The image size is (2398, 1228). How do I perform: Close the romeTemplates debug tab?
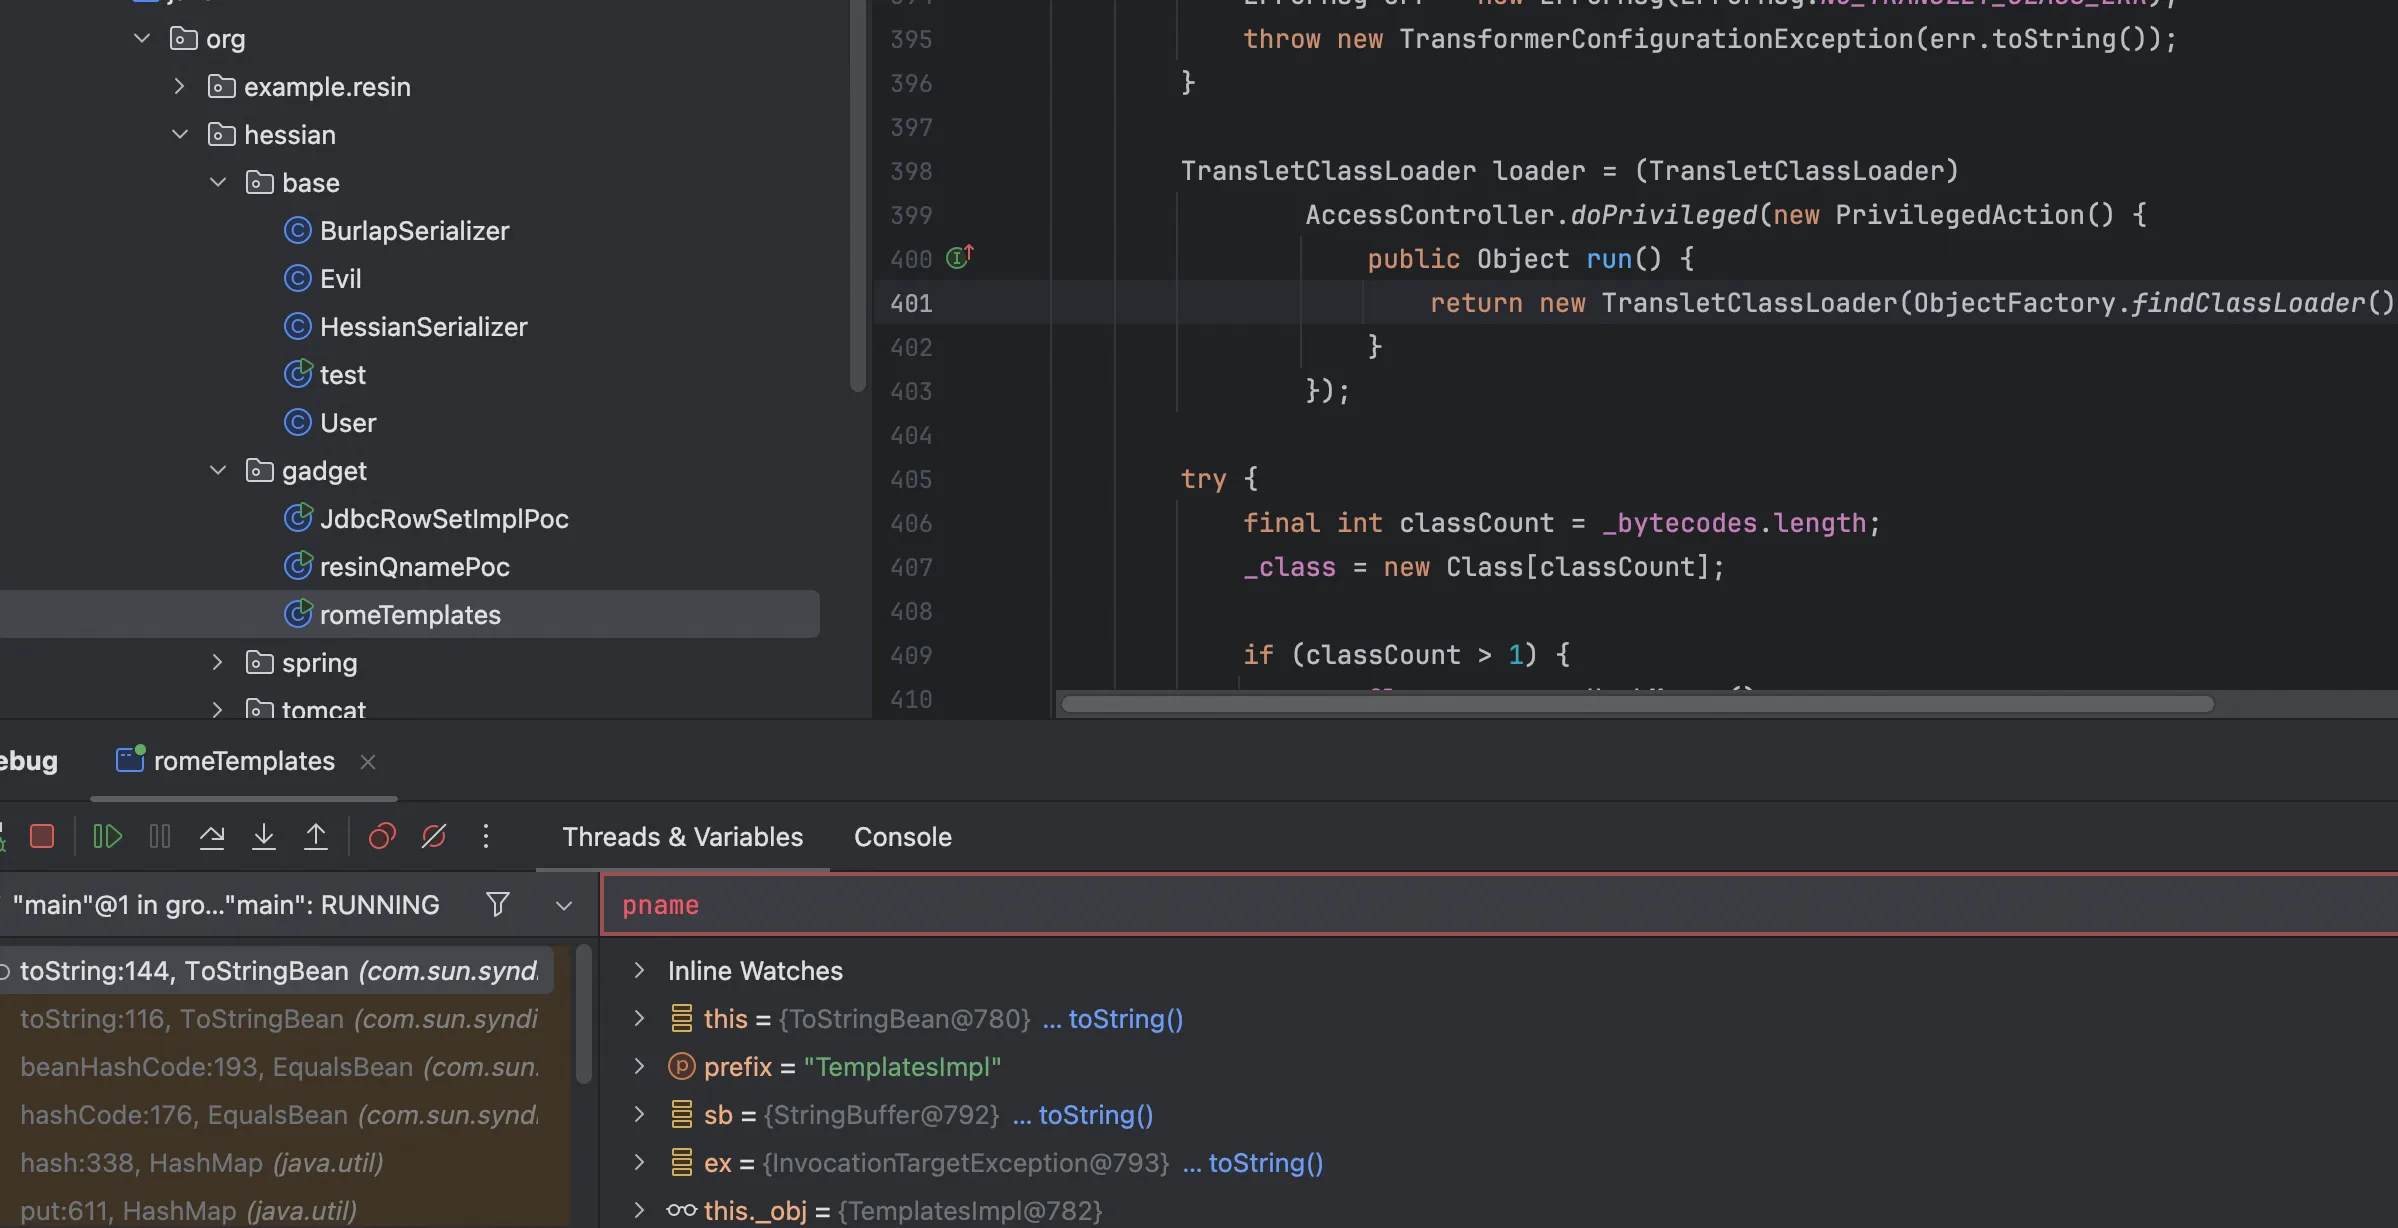tap(368, 762)
